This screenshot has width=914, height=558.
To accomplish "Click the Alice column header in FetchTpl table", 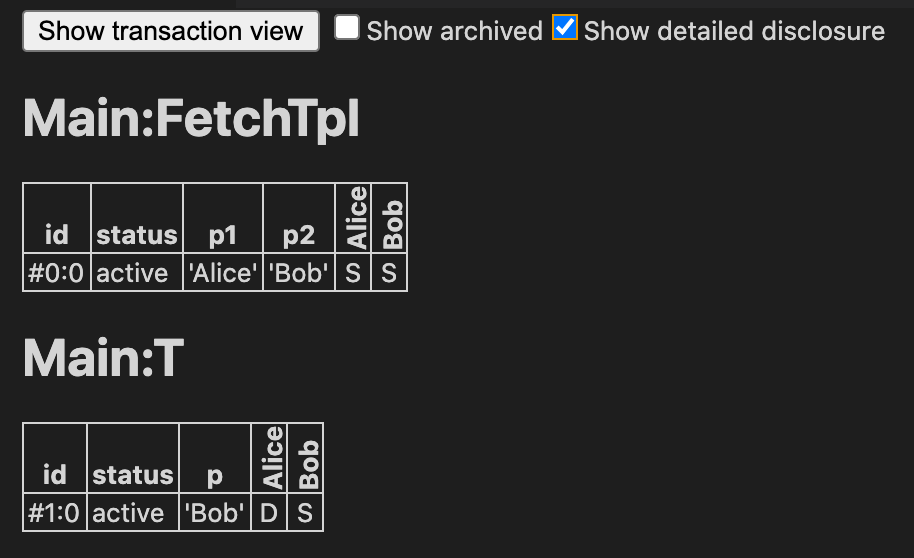I will point(356,217).
